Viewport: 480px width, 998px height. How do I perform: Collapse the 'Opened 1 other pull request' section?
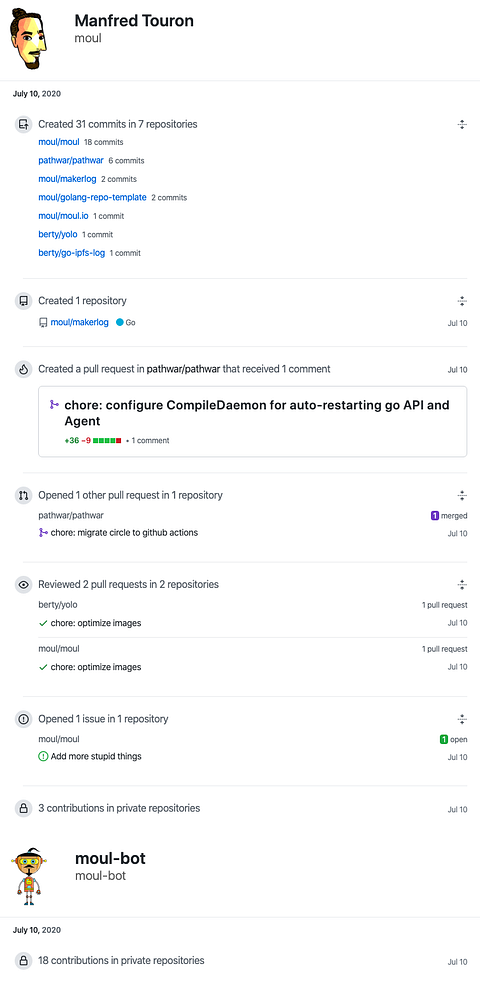462,495
